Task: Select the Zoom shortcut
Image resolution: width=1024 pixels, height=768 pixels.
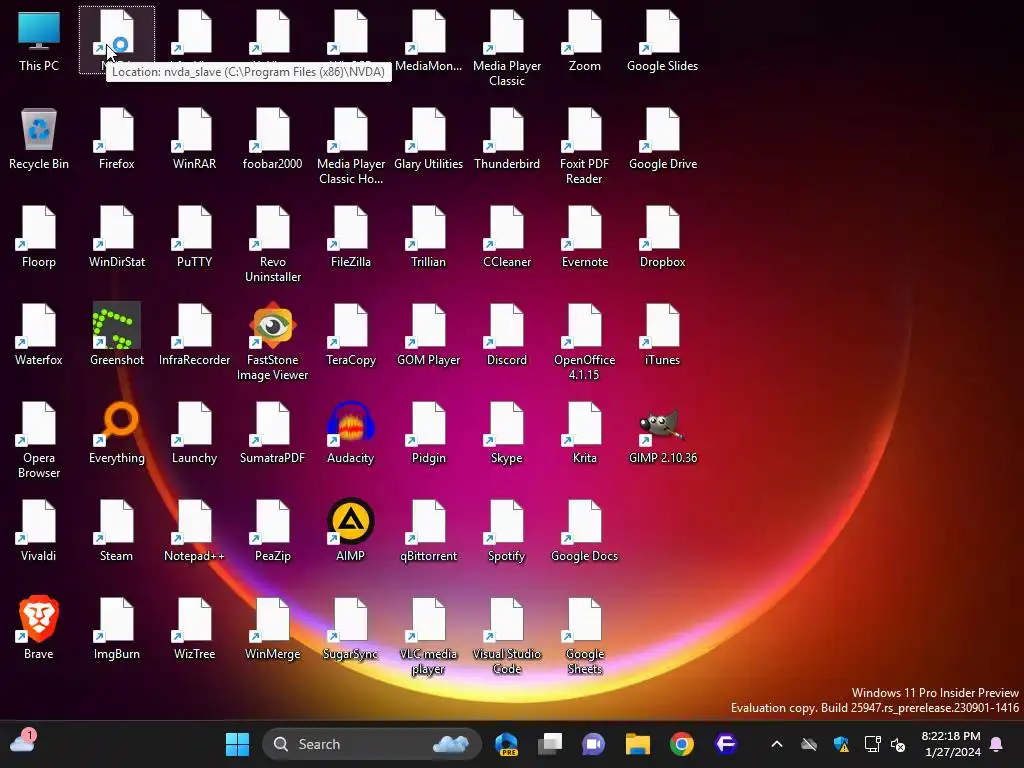Action: coord(584,41)
